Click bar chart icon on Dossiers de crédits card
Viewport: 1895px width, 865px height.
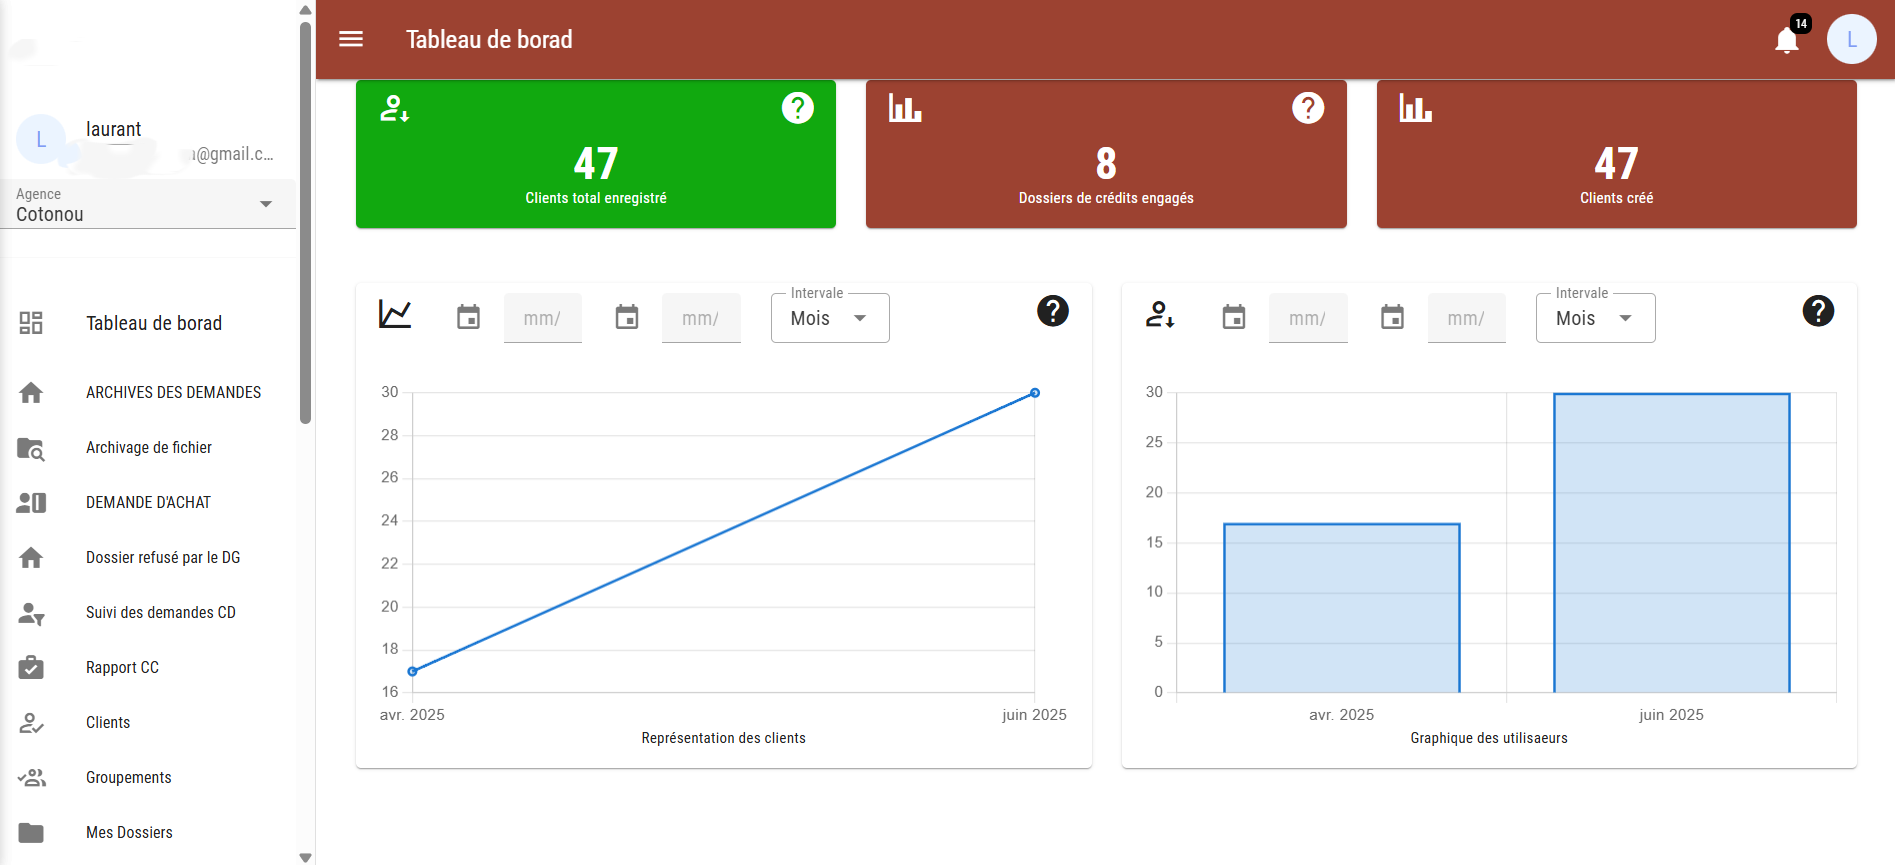905,108
